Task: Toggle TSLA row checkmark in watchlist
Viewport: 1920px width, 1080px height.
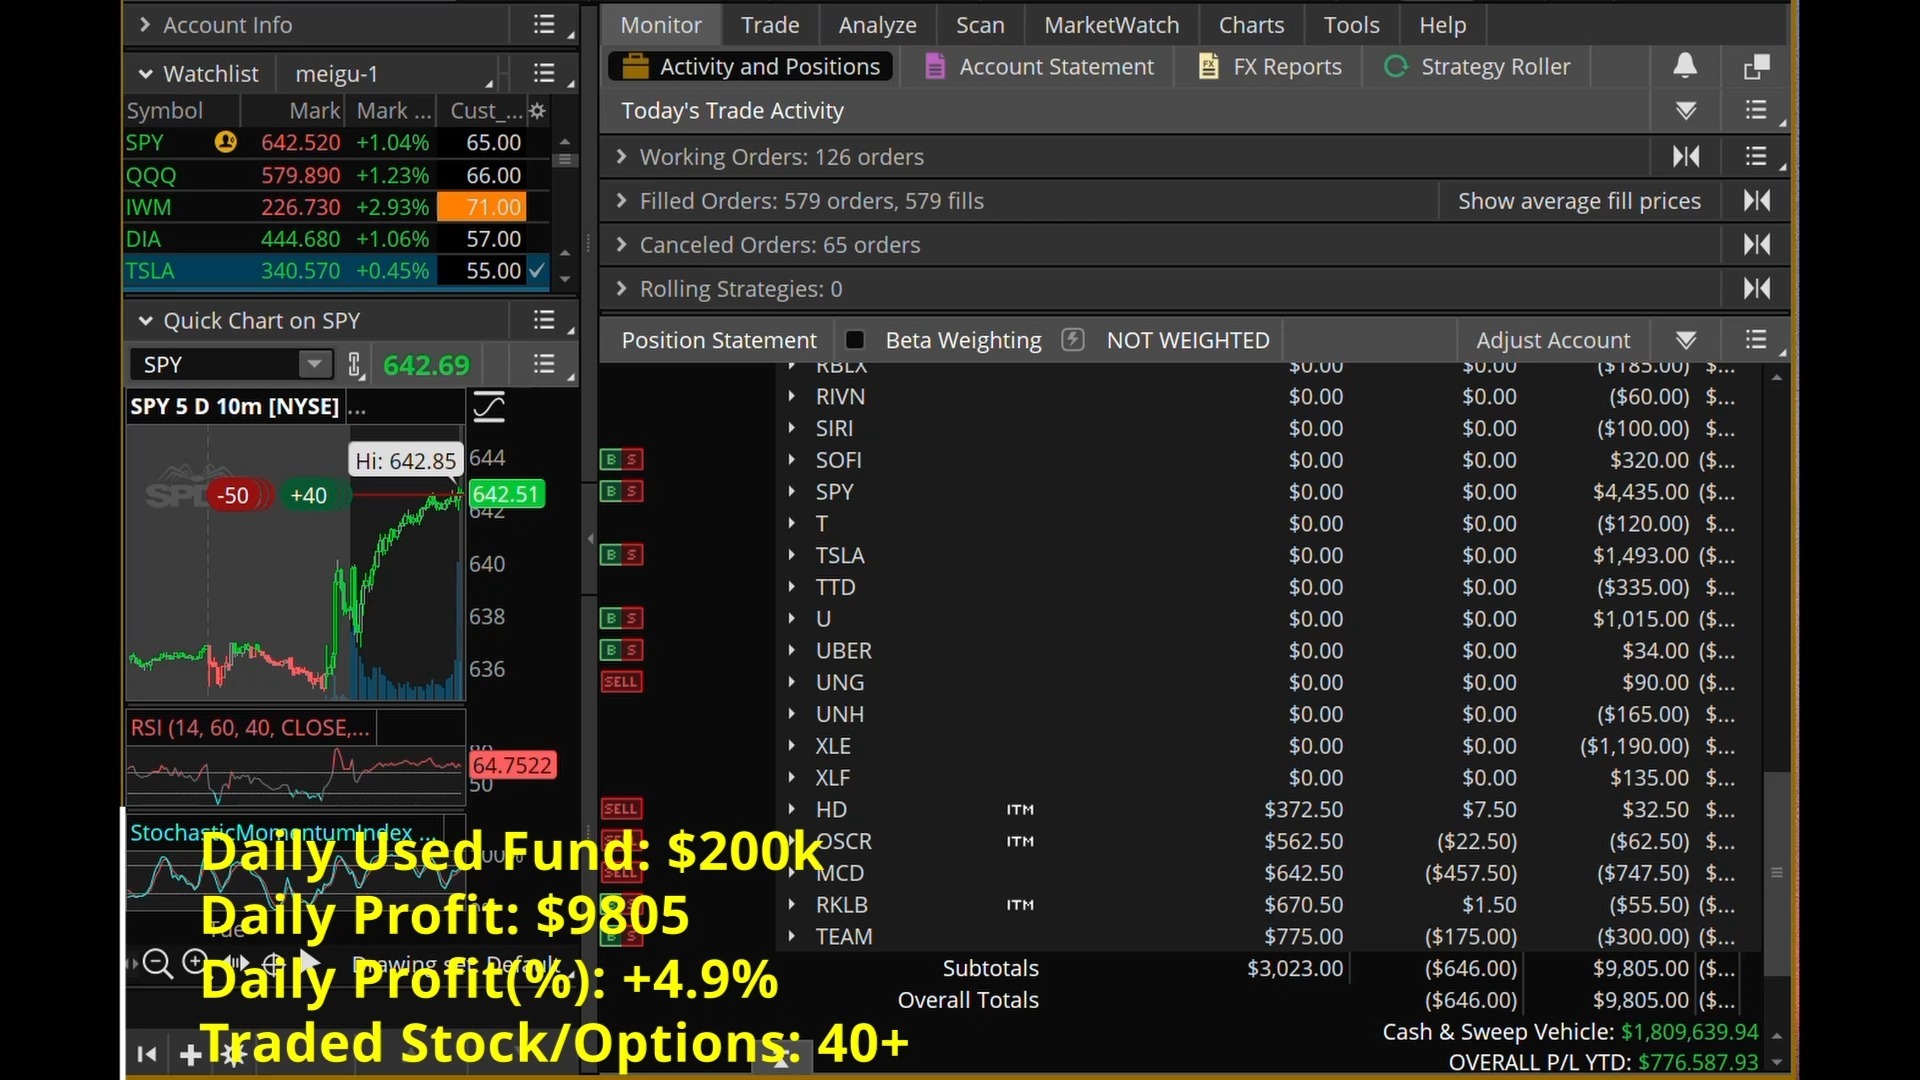Action: click(x=537, y=271)
